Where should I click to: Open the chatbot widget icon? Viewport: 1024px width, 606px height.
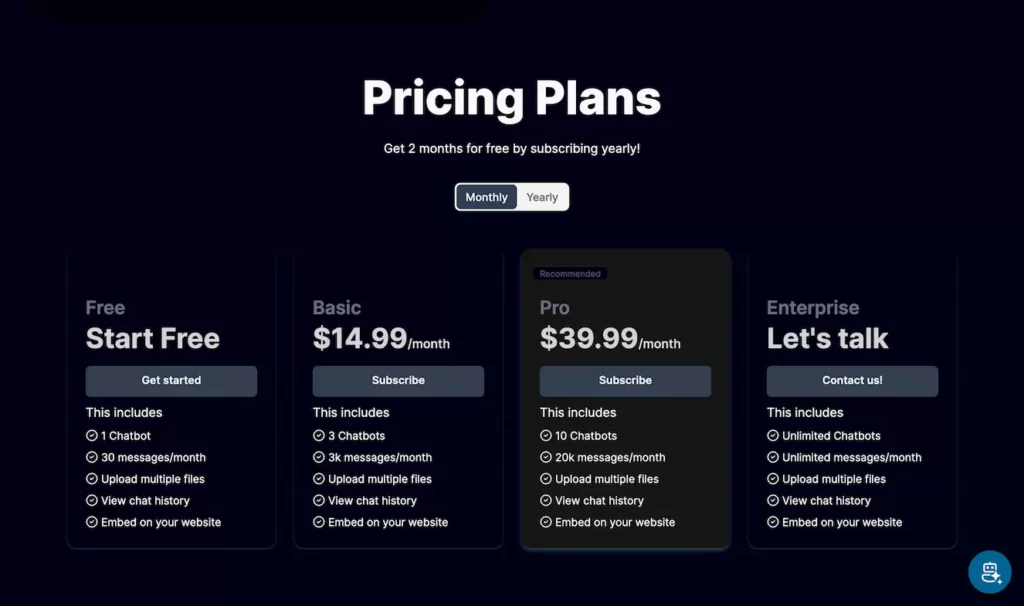[x=989, y=572]
